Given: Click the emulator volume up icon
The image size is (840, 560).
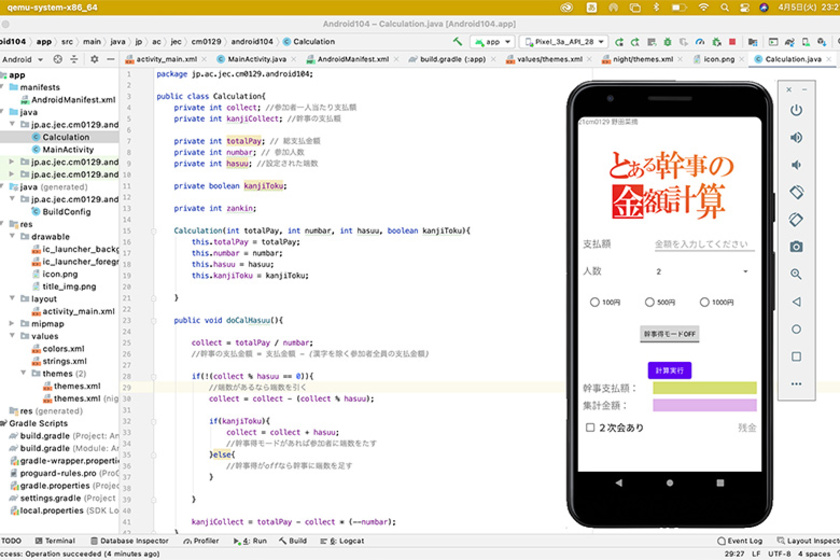Looking at the screenshot, I should coord(796,137).
